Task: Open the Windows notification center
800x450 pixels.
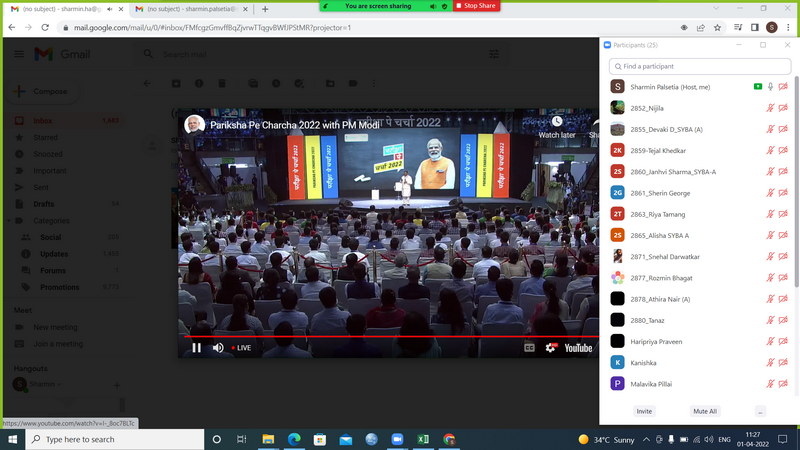Action: [782, 439]
